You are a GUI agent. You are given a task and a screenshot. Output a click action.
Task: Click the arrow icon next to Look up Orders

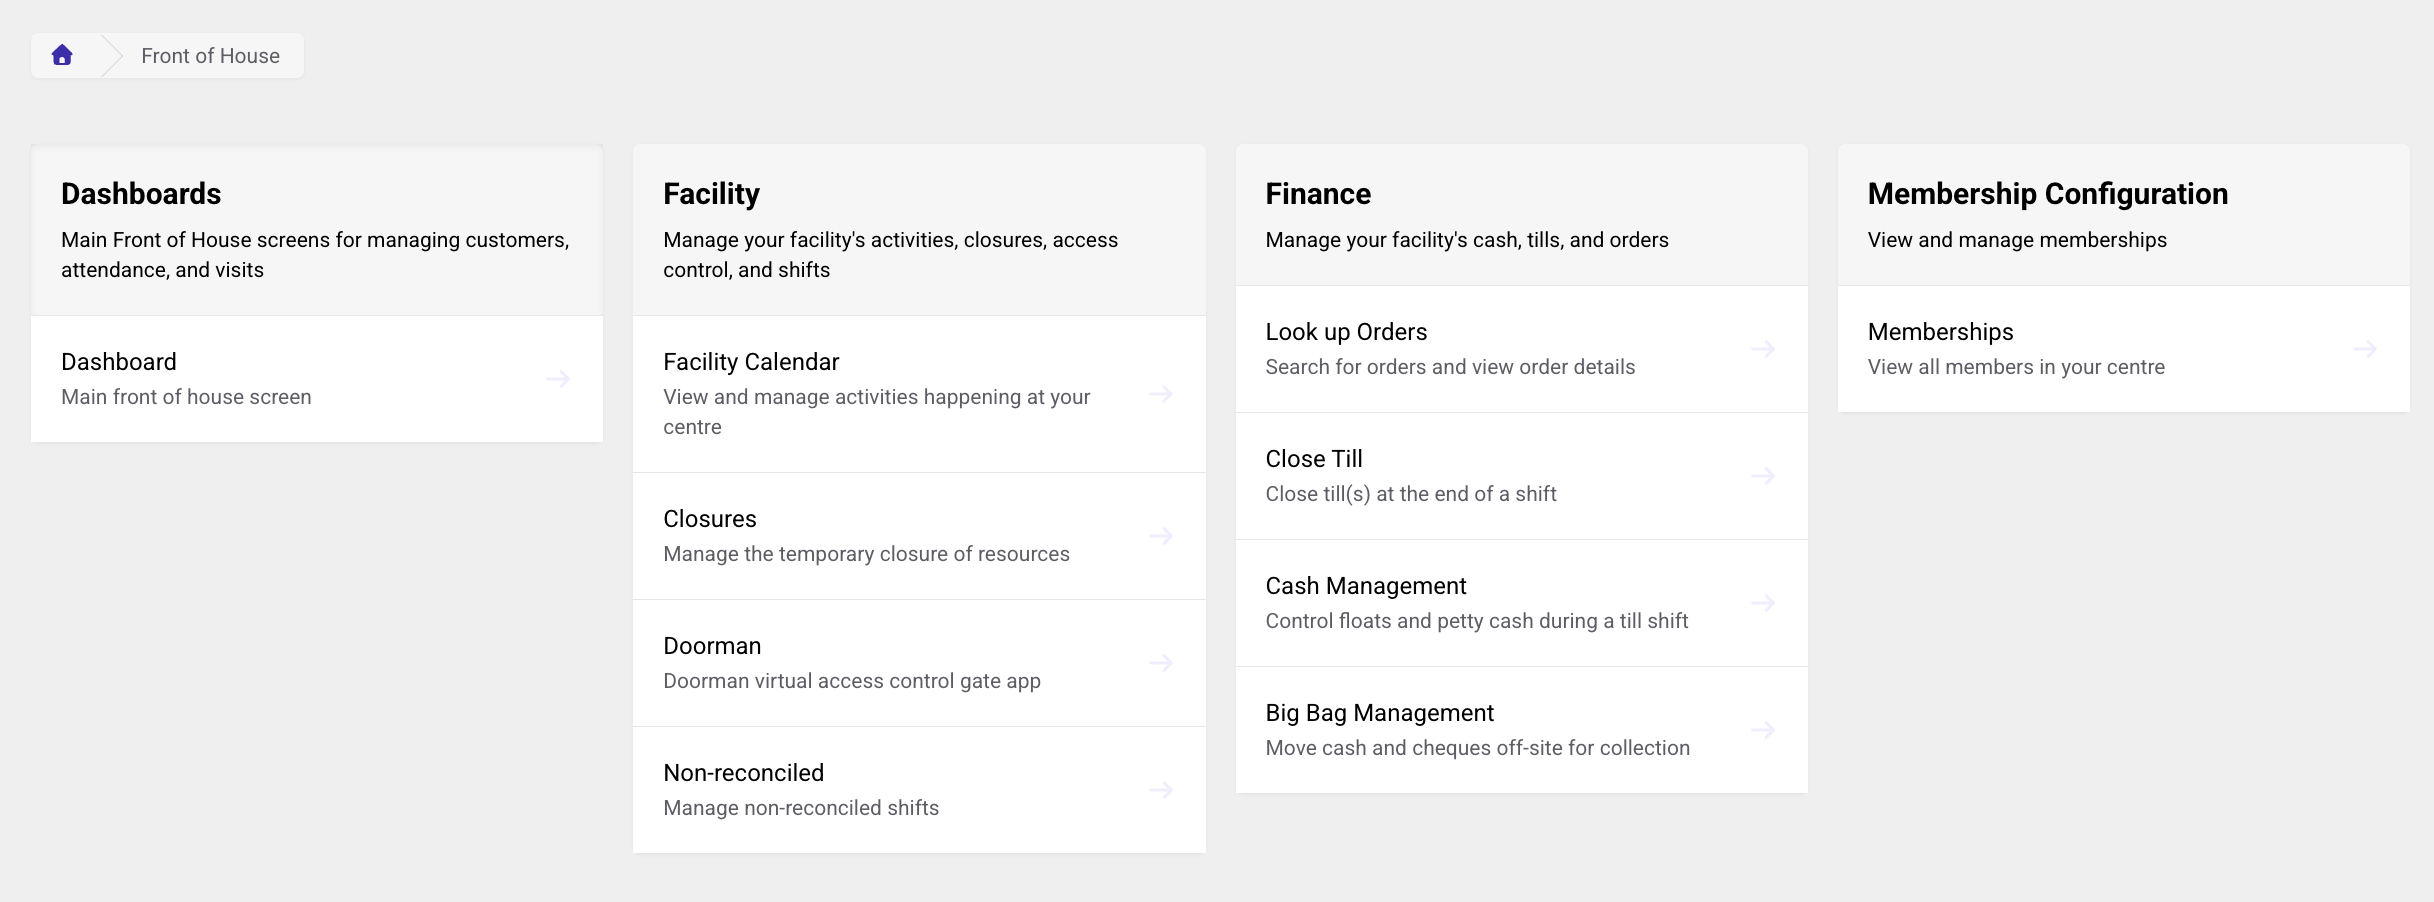(x=1762, y=349)
